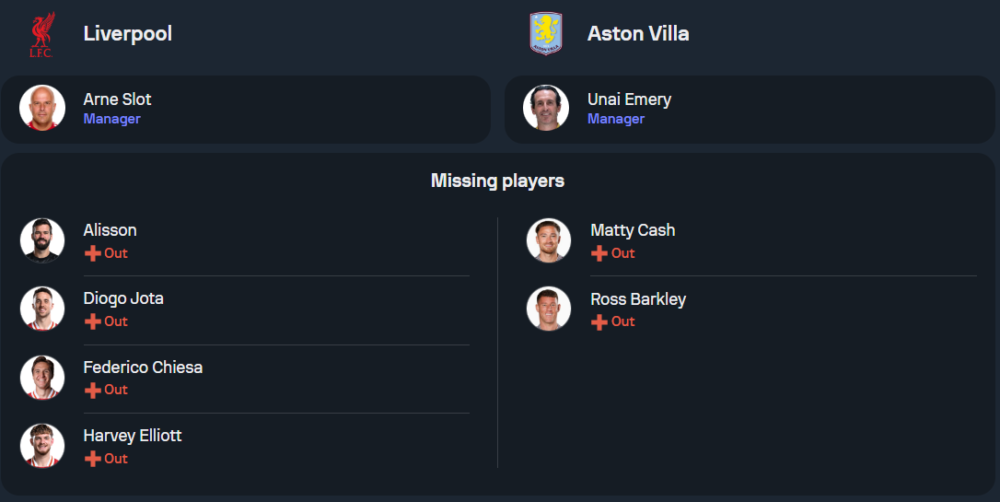
Task: Click Matty Cash's player avatar
Action: click(549, 240)
